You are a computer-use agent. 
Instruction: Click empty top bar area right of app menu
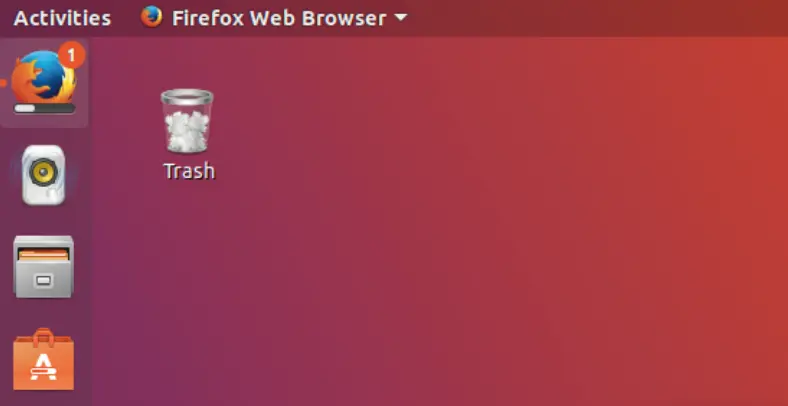pos(593,18)
